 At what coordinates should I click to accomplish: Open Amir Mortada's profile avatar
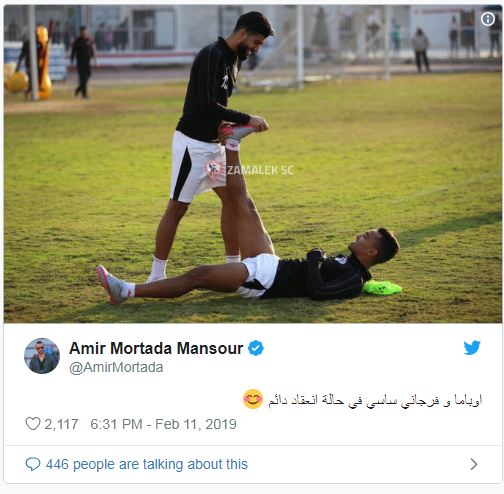click(x=42, y=356)
